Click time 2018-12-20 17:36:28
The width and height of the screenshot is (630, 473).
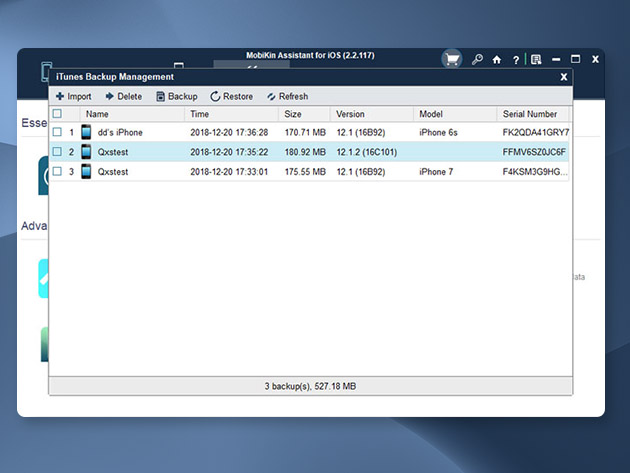[229, 133]
